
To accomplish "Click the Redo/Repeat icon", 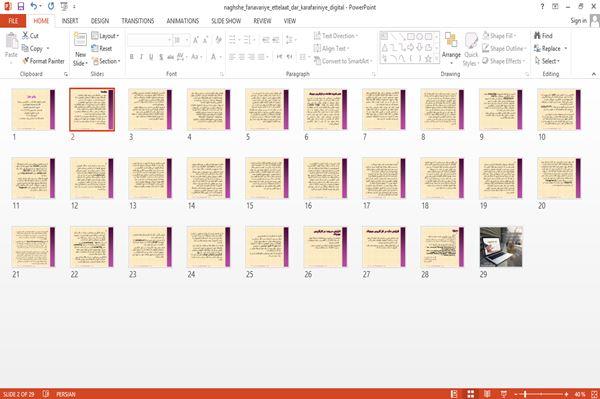I will pyautogui.click(x=51, y=7).
